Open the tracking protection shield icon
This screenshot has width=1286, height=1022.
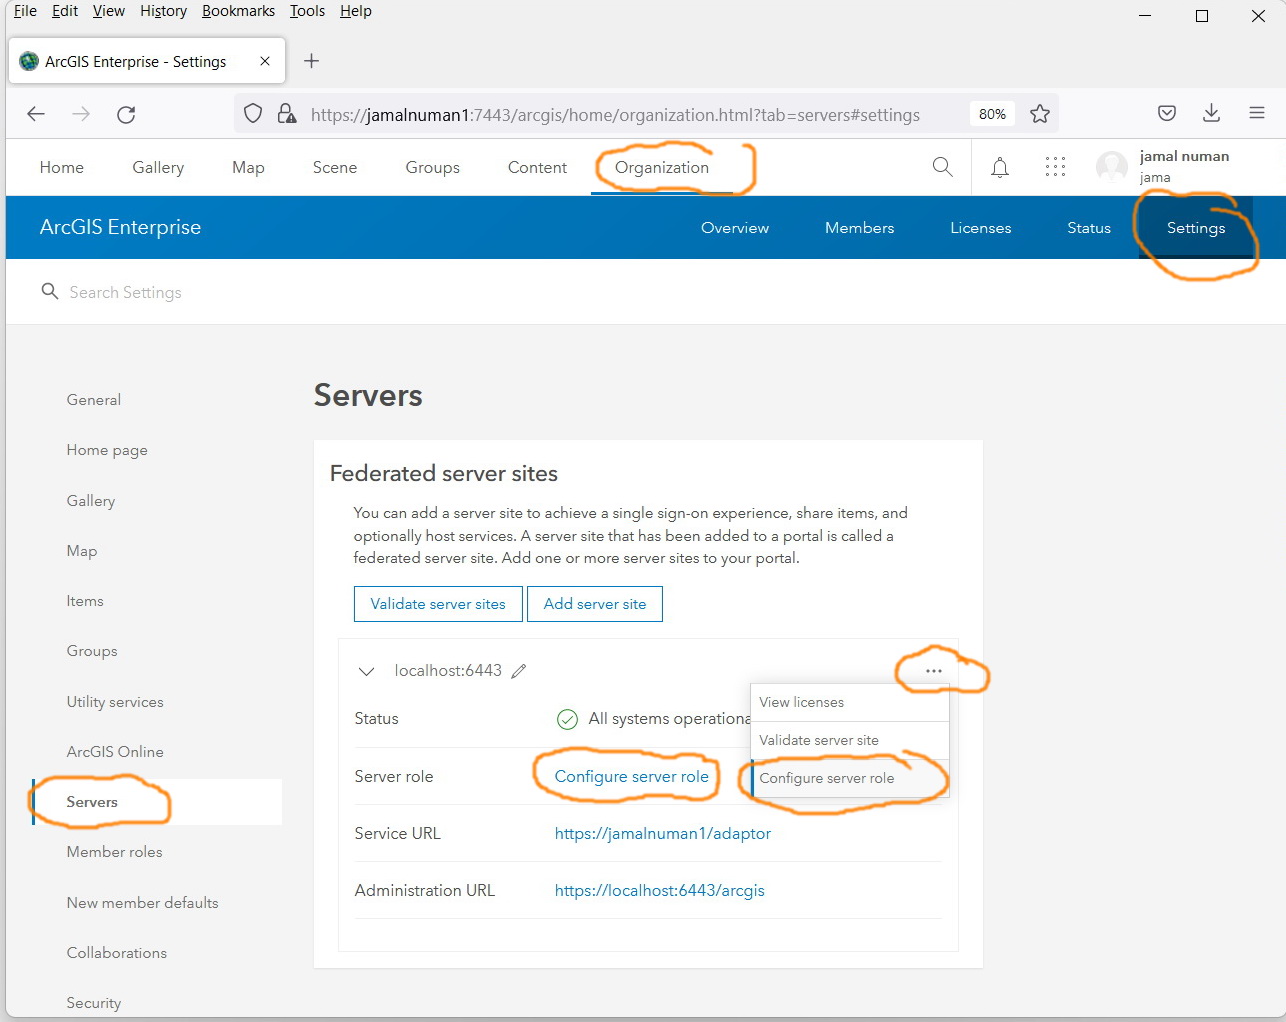[x=252, y=113]
